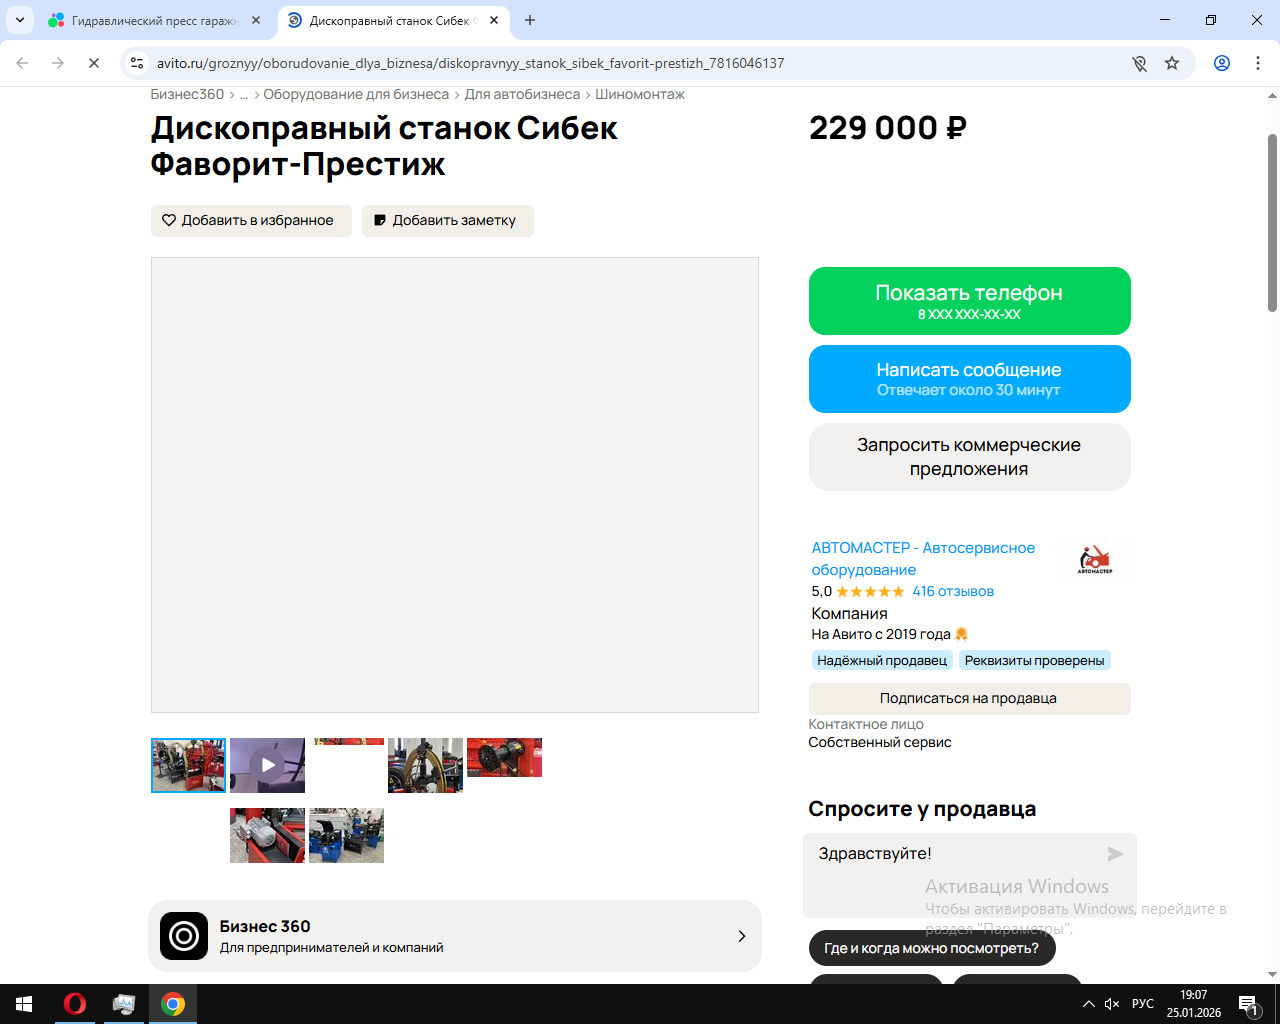Open Chrome three-dot menu

click(x=1258, y=63)
